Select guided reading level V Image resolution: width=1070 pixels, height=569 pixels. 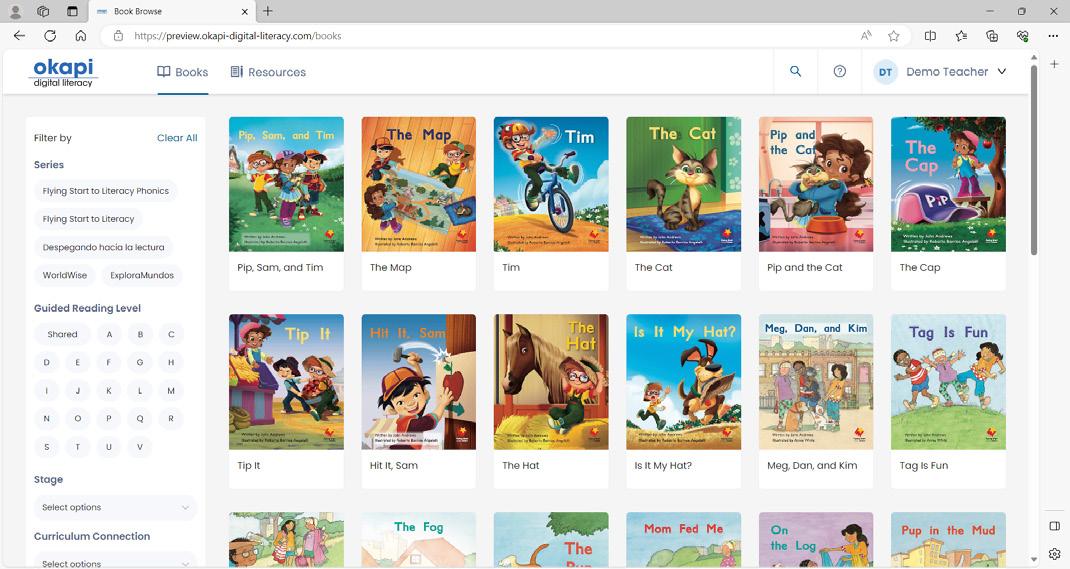point(140,447)
